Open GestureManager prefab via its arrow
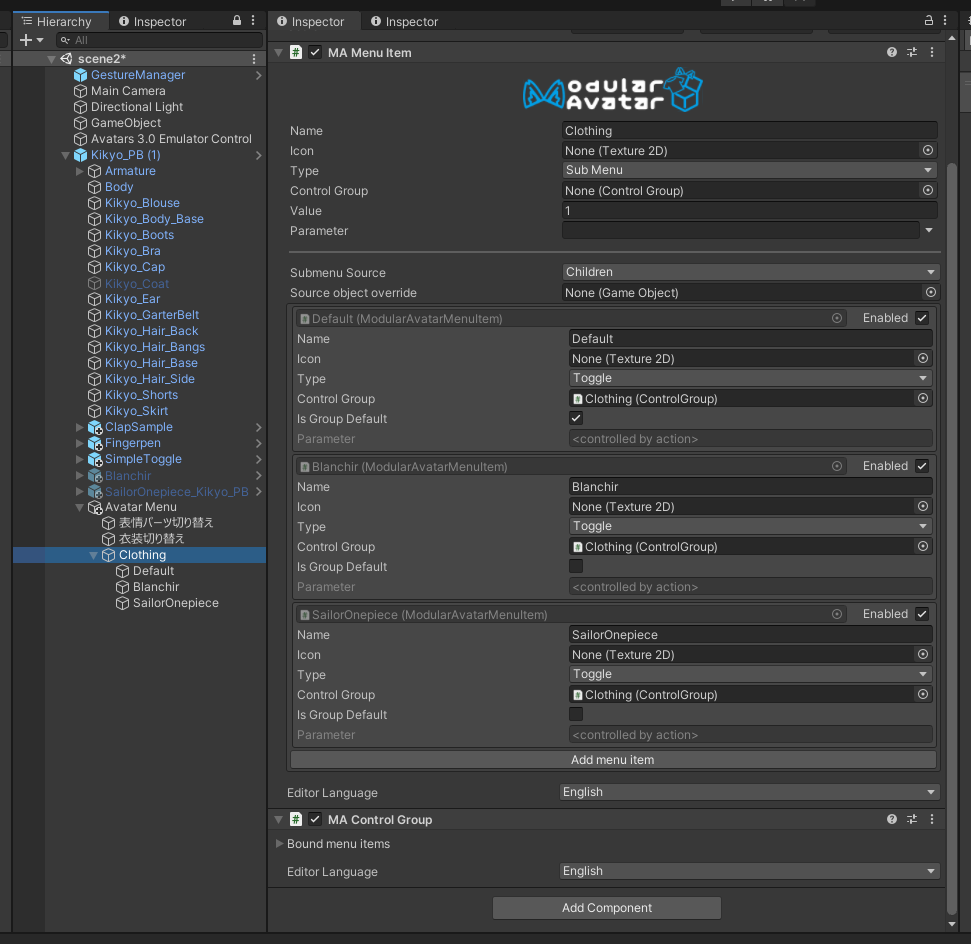 (x=259, y=76)
